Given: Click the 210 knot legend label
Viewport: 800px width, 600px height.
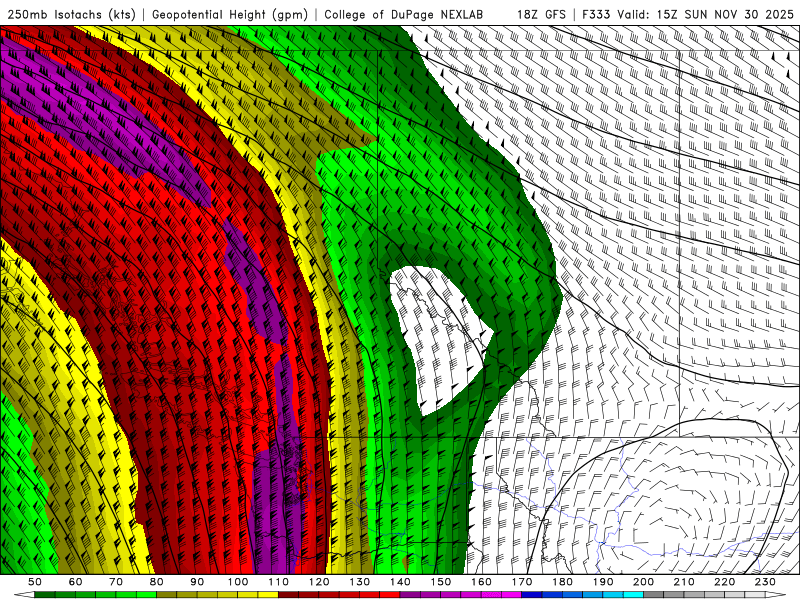Looking at the screenshot, I should point(684,582).
